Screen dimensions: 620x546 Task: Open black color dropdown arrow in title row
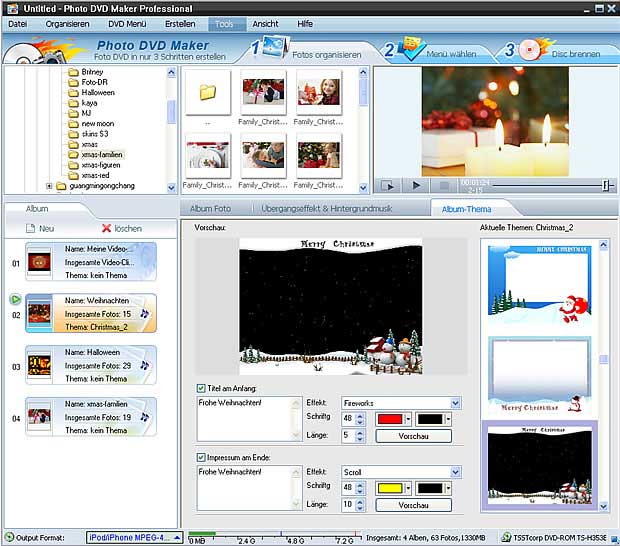point(448,419)
